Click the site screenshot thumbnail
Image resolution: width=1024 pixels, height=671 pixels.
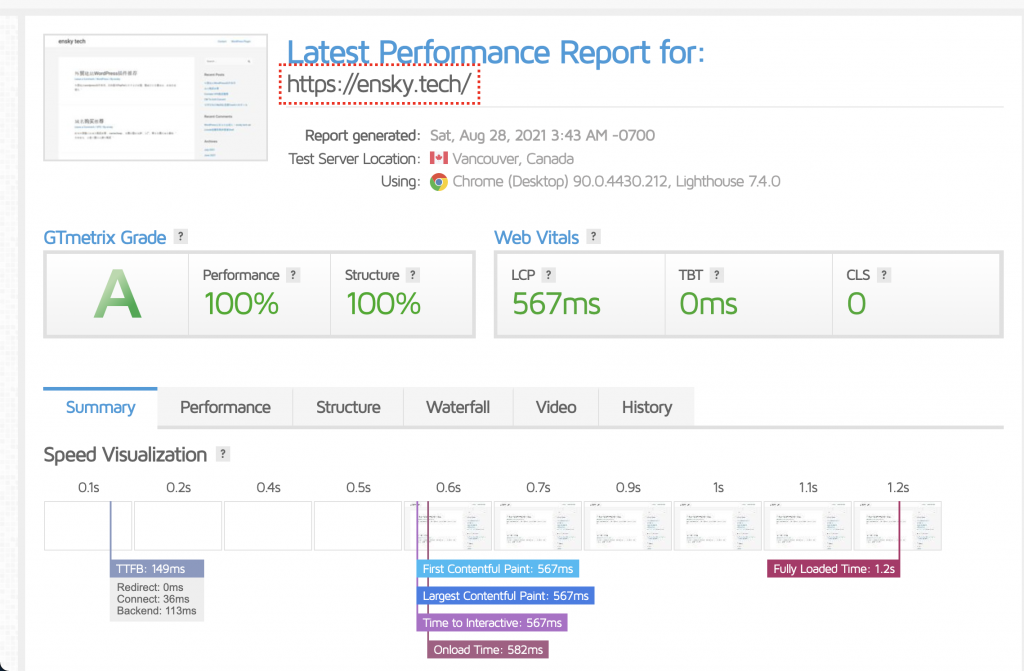pos(156,97)
